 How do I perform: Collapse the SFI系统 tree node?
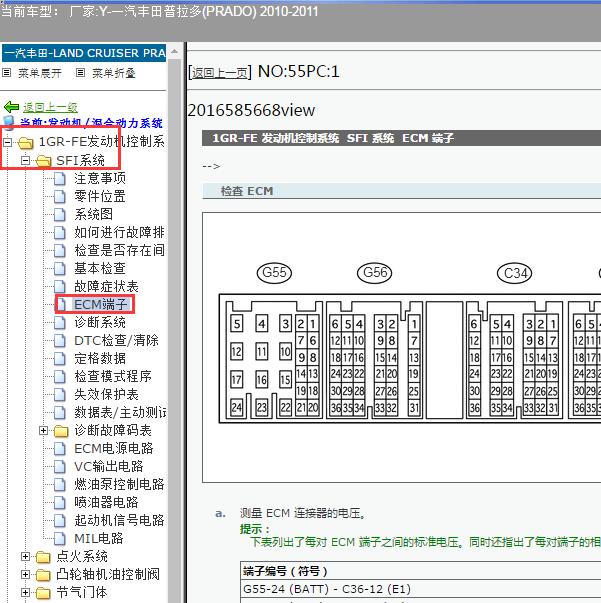click(x=25, y=161)
